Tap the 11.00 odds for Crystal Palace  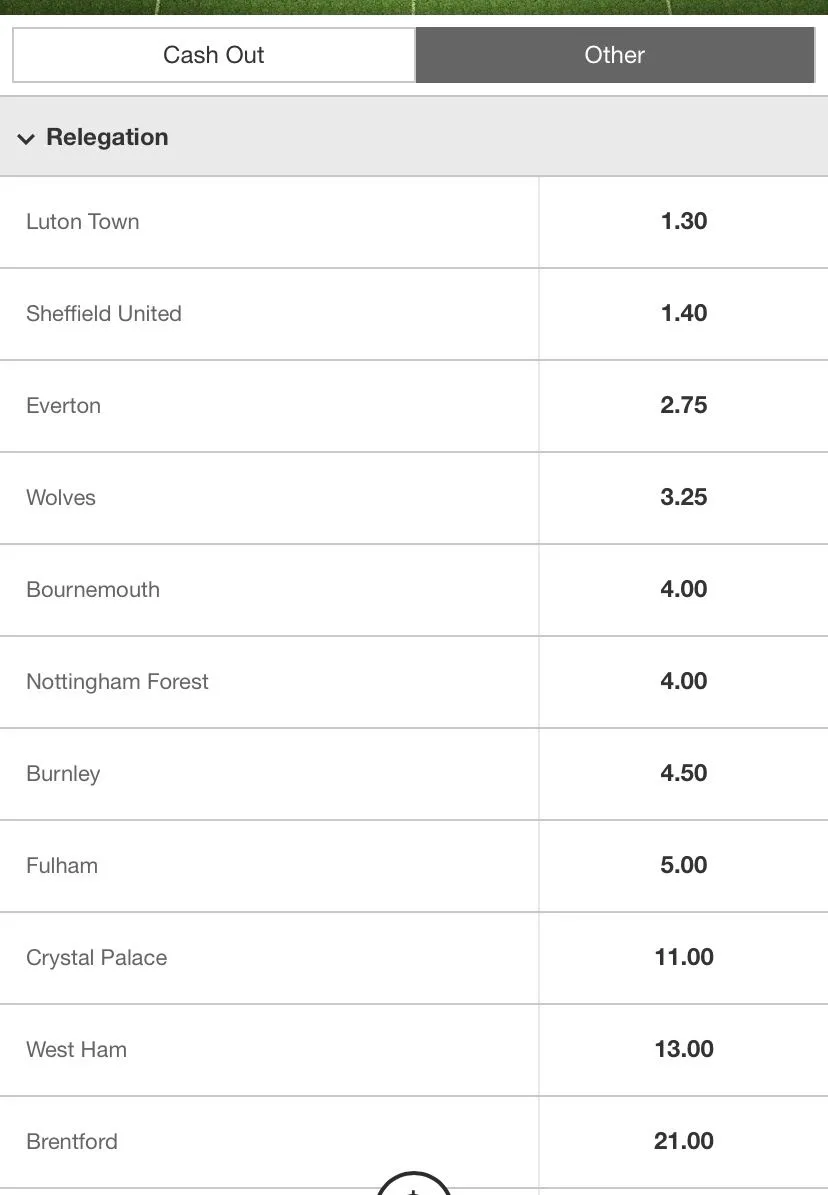pos(683,957)
